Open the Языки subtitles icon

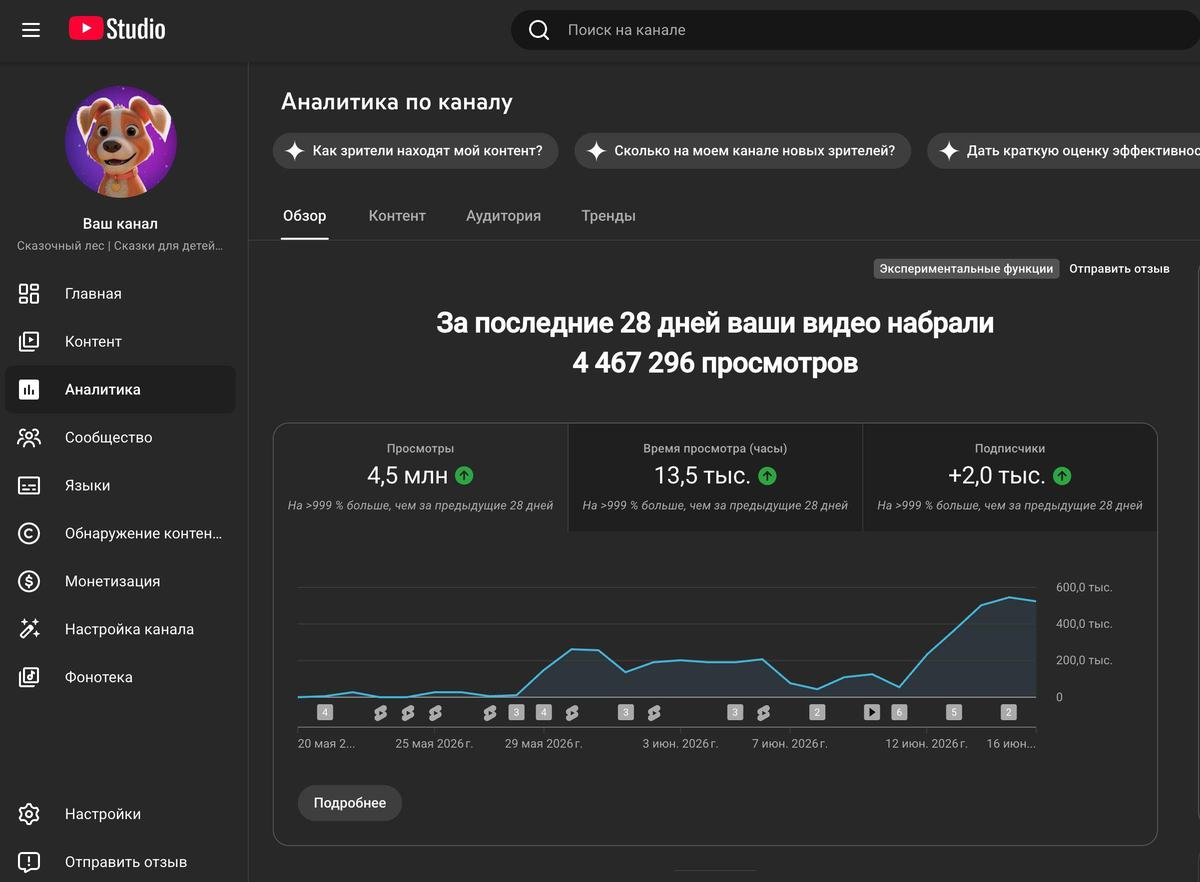point(29,485)
